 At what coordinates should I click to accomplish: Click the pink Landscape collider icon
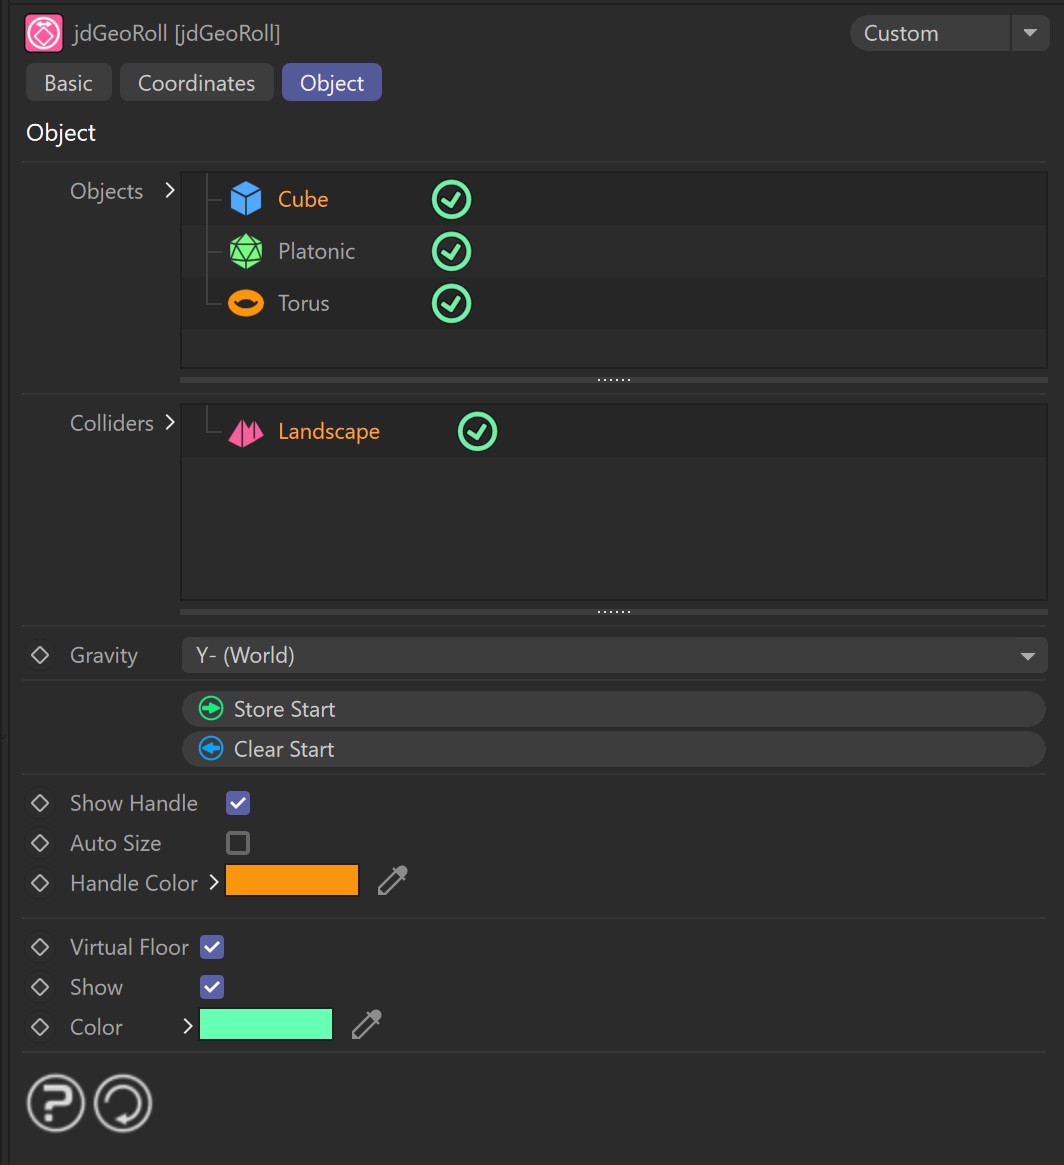click(245, 432)
